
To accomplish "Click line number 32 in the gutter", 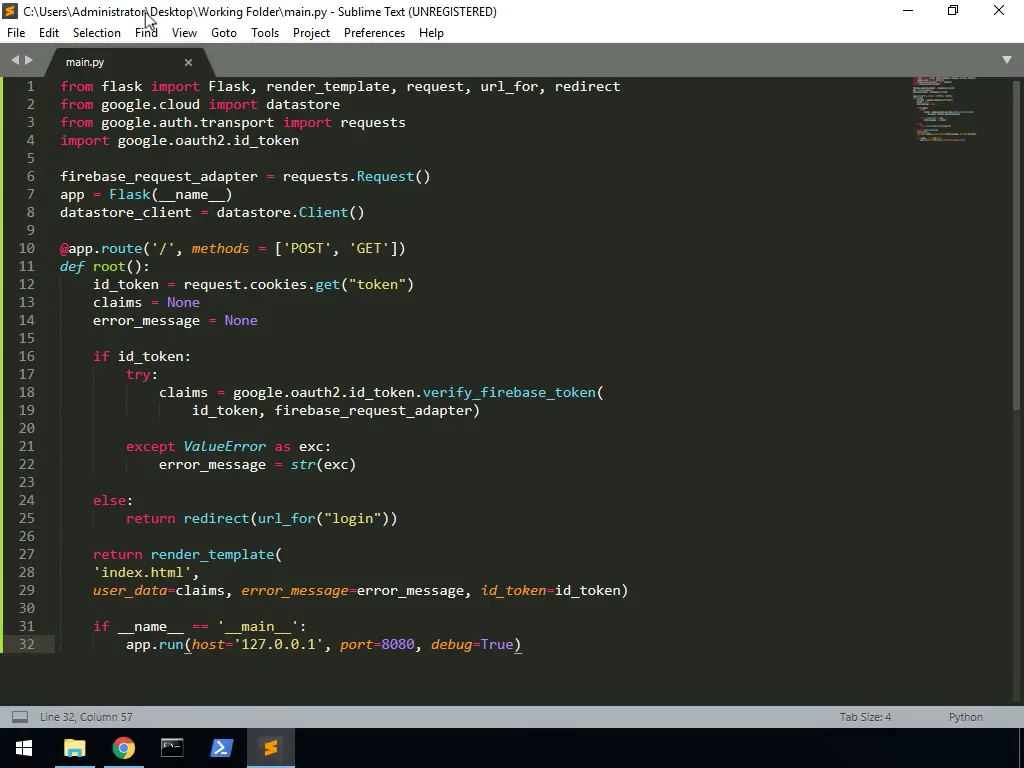I will click(x=27, y=644).
